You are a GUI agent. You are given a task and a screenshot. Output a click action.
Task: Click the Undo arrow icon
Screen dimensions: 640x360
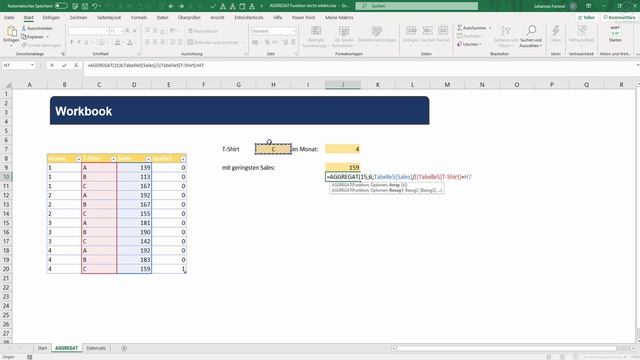pyautogui.click(x=94, y=6)
